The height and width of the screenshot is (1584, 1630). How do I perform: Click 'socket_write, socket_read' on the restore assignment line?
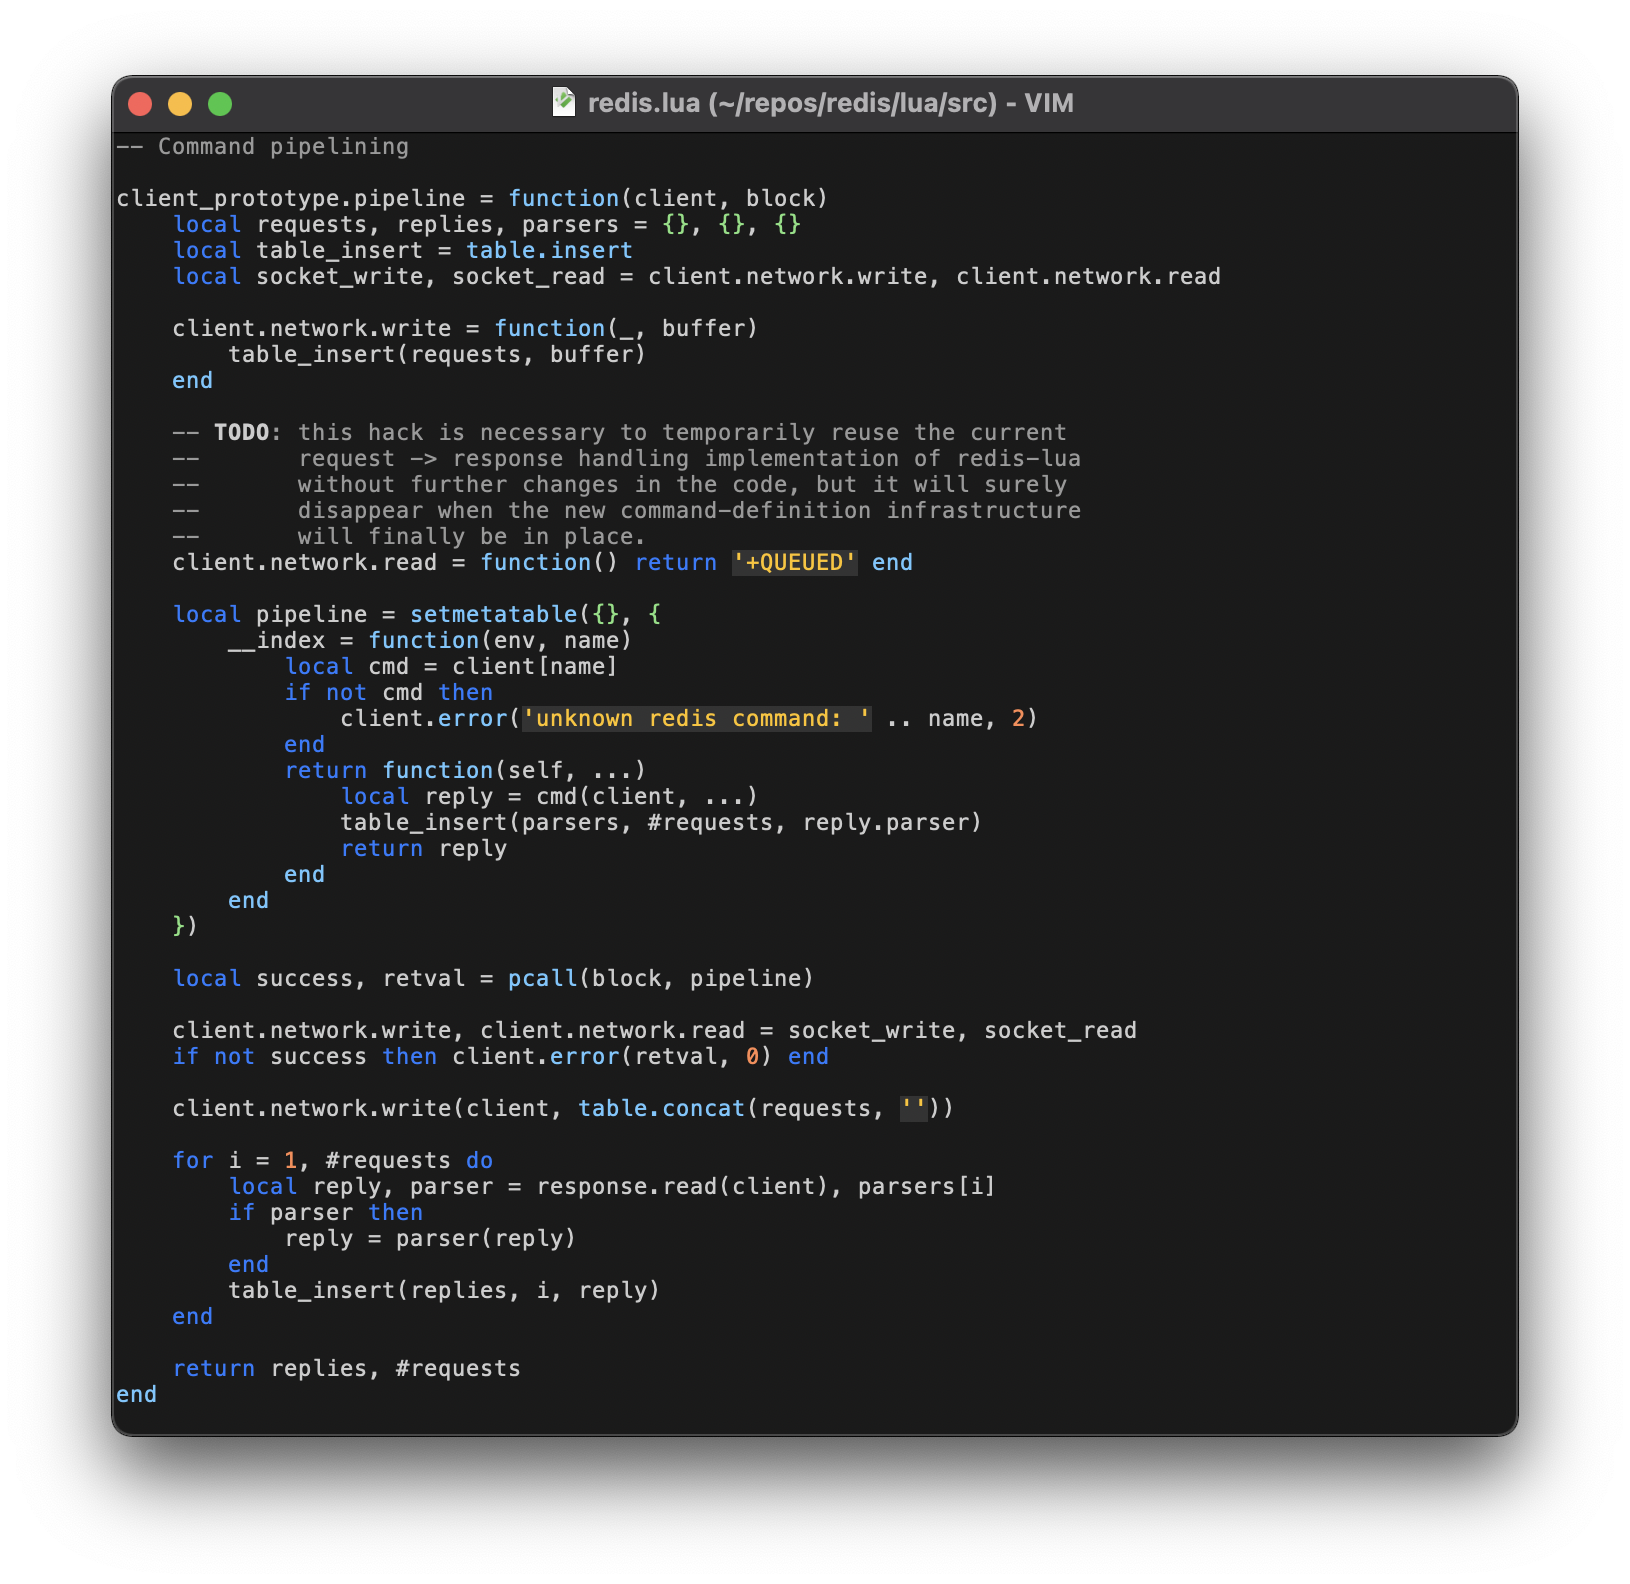click(x=962, y=1031)
